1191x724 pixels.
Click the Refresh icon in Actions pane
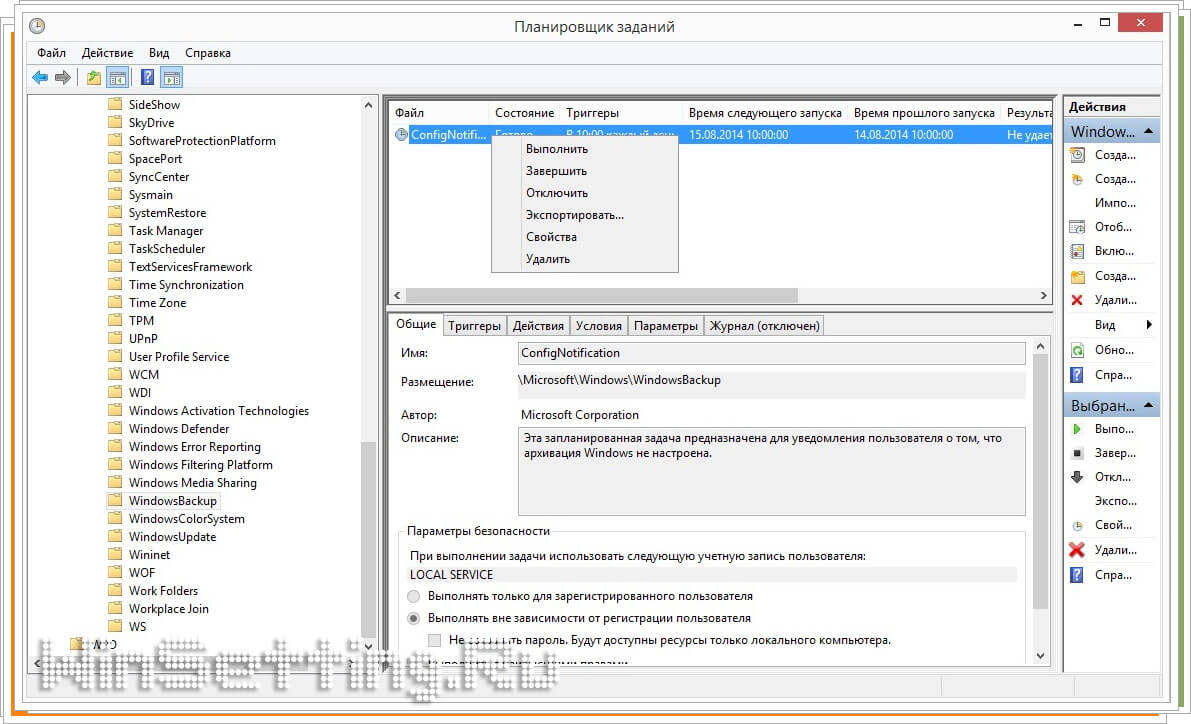[1077, 350]
